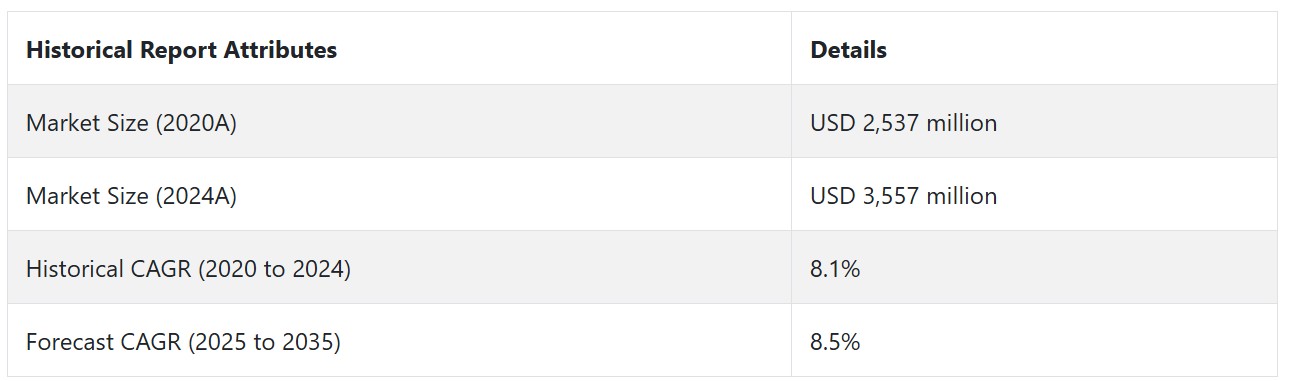Click the (2020A) text in first row
The height and width of the screenshot is (381, 1303).
[x=196, y=123]
